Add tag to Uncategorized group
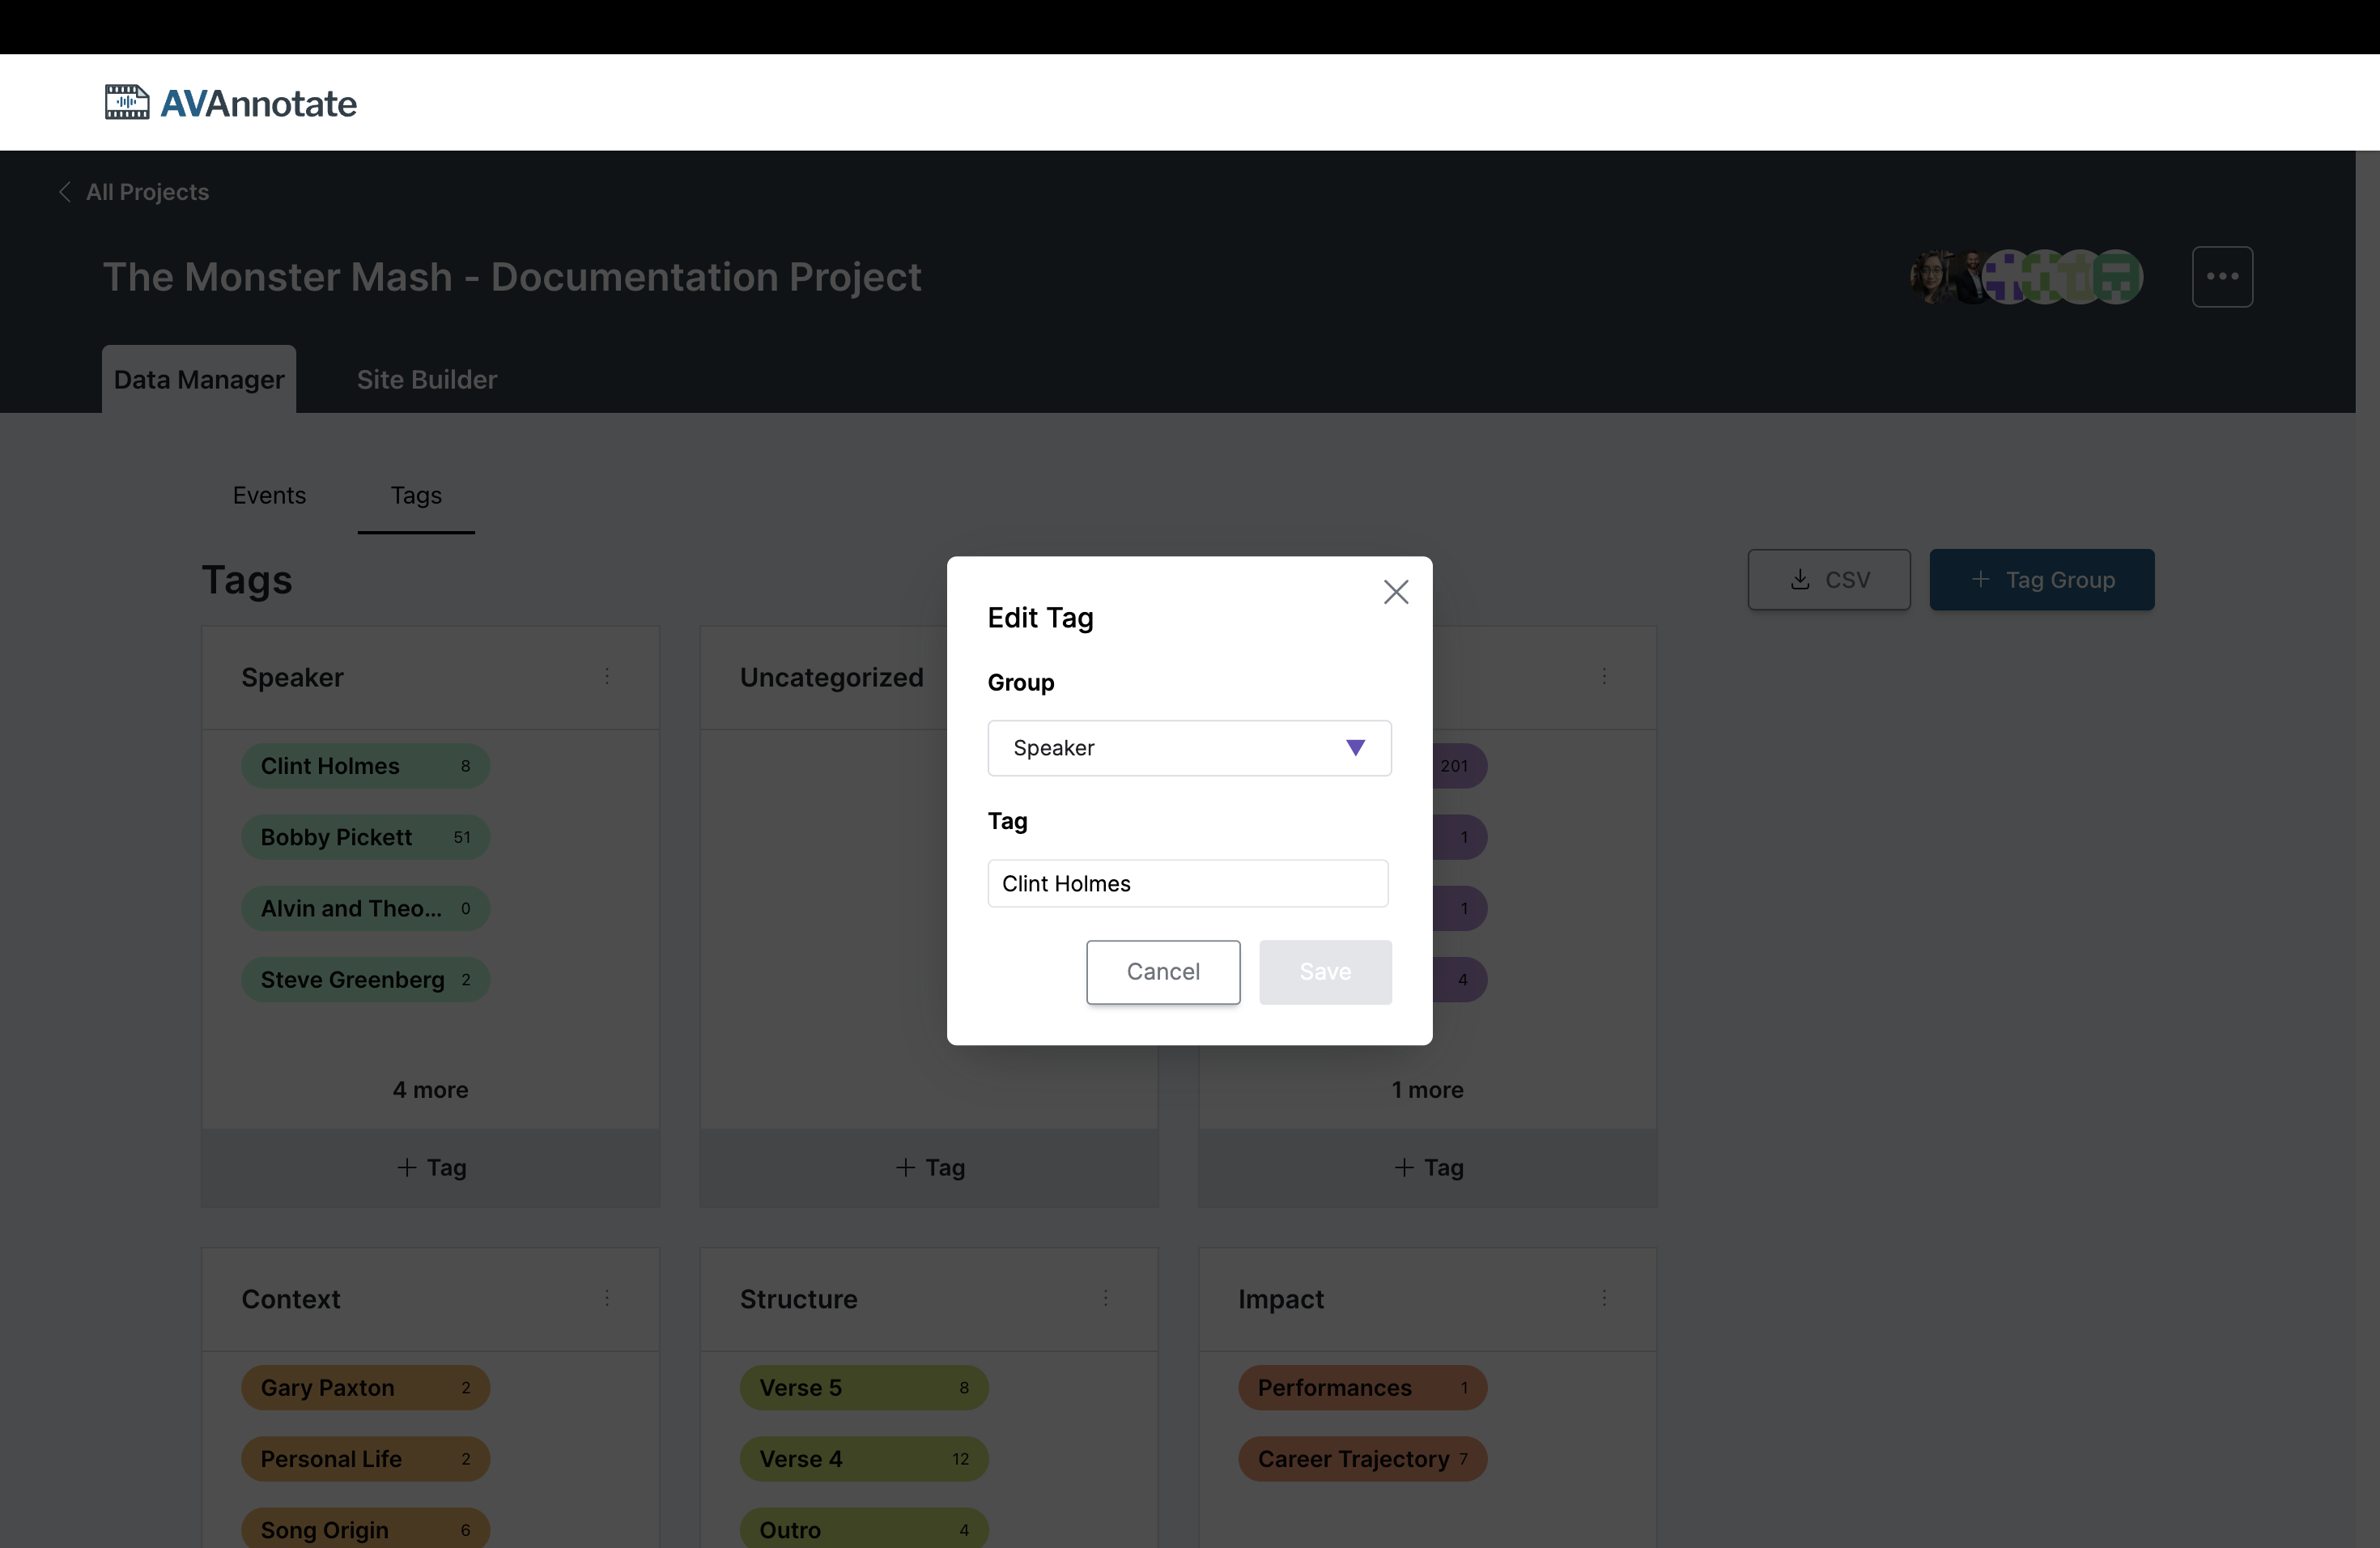This screenshot has width=2380, height=1548. point(929,1167)
